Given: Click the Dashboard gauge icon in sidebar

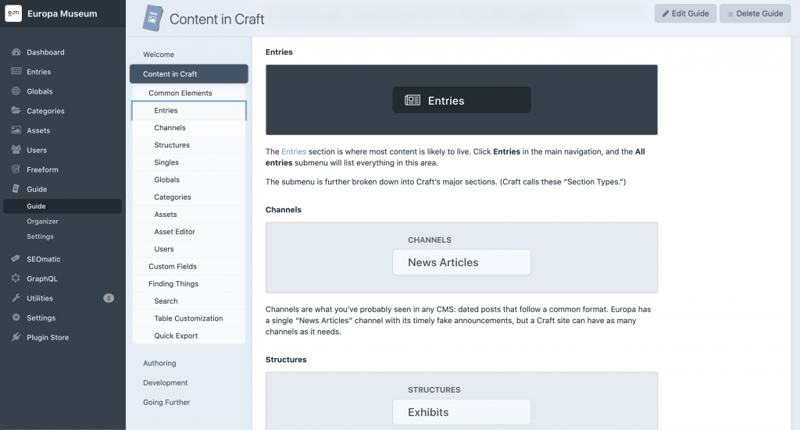Looking at the screenshot, I should 16,52.
